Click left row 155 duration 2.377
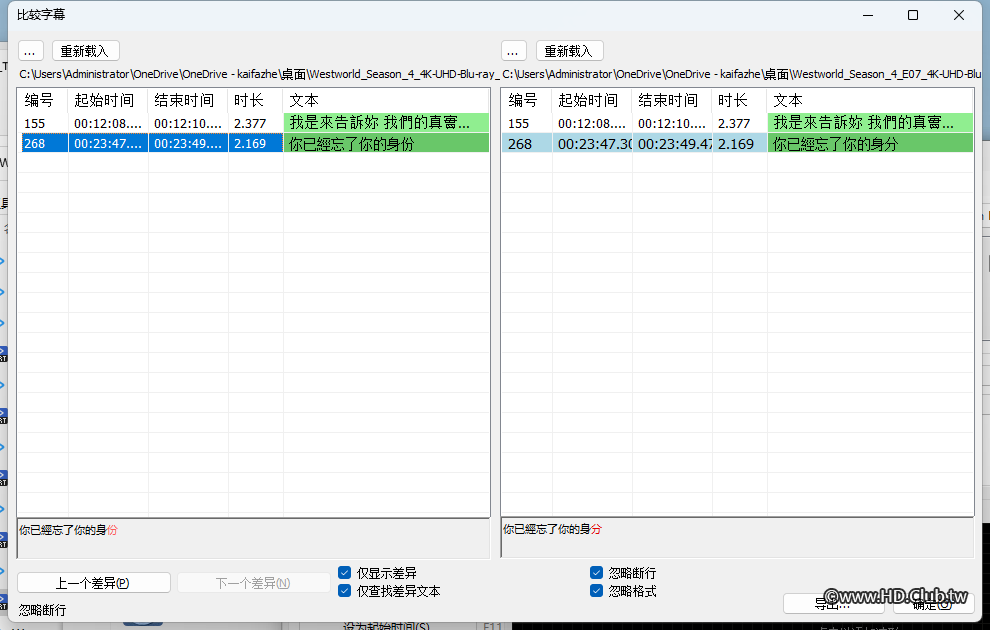The width and height of the screenshot is (990, 630). 256,123
